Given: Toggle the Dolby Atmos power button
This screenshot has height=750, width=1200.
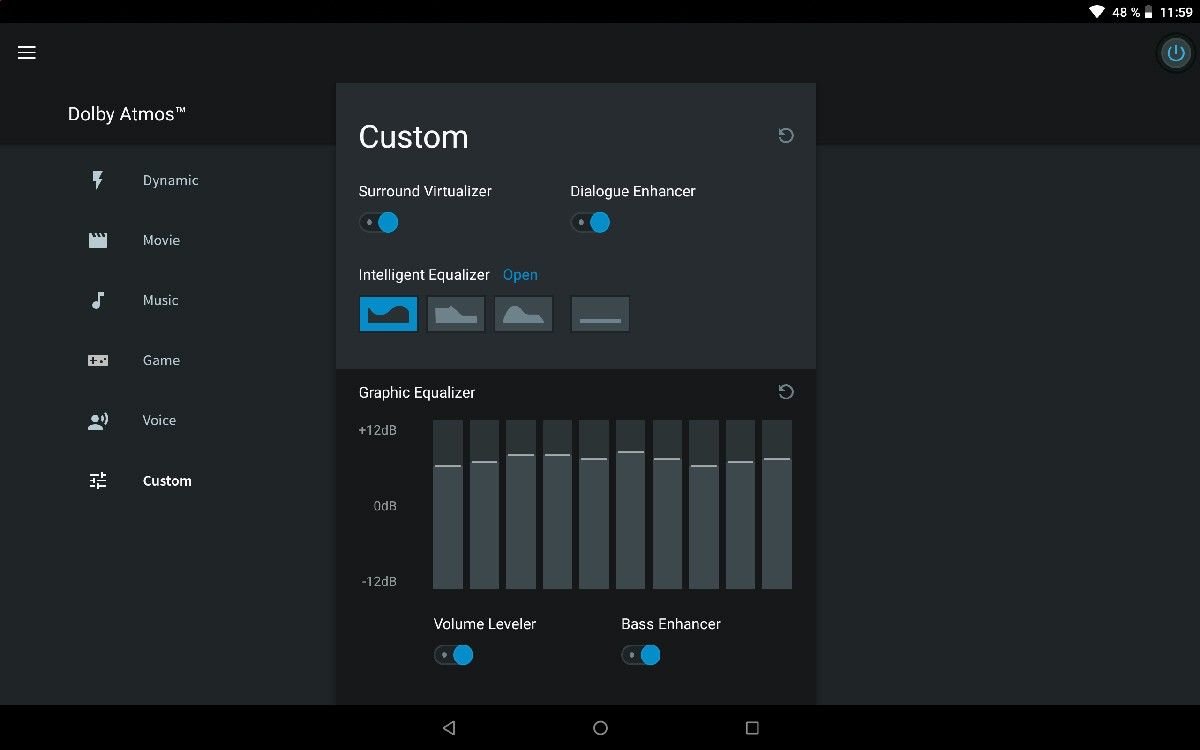Looking at the screenshot, I should tap(1175, 54).
